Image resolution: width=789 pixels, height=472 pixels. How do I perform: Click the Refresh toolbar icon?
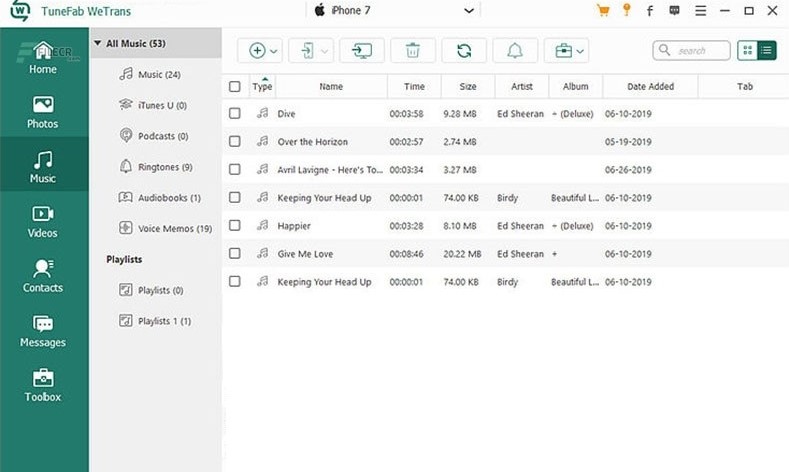point(464,51)
